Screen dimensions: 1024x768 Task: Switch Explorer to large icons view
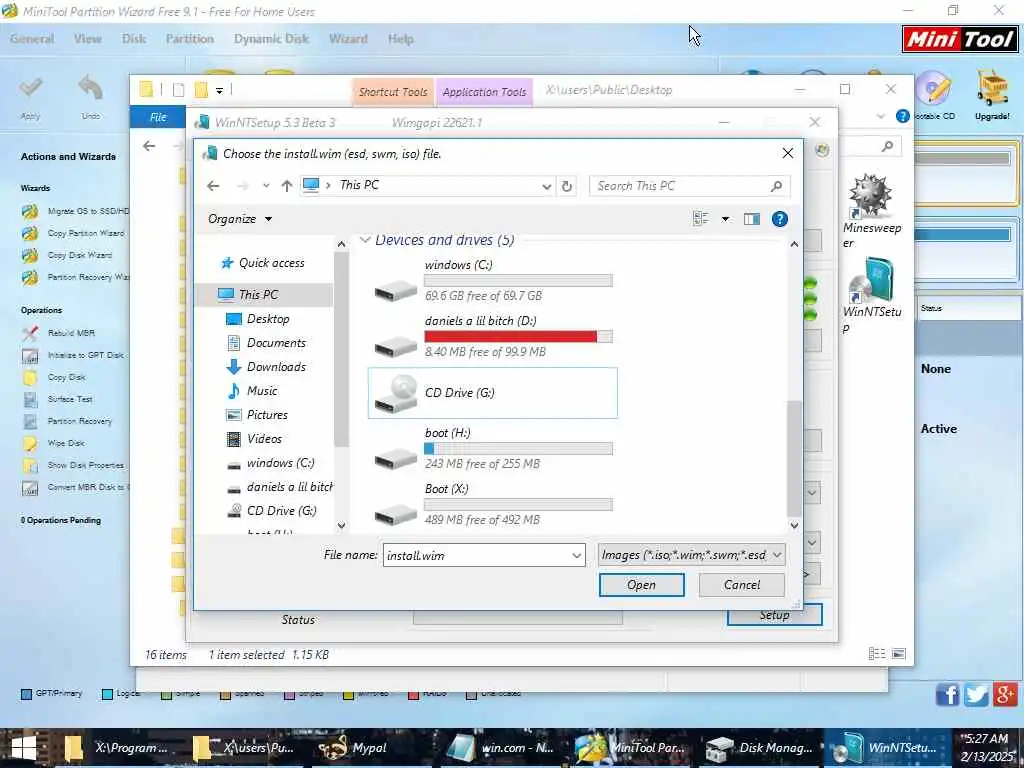899,654
